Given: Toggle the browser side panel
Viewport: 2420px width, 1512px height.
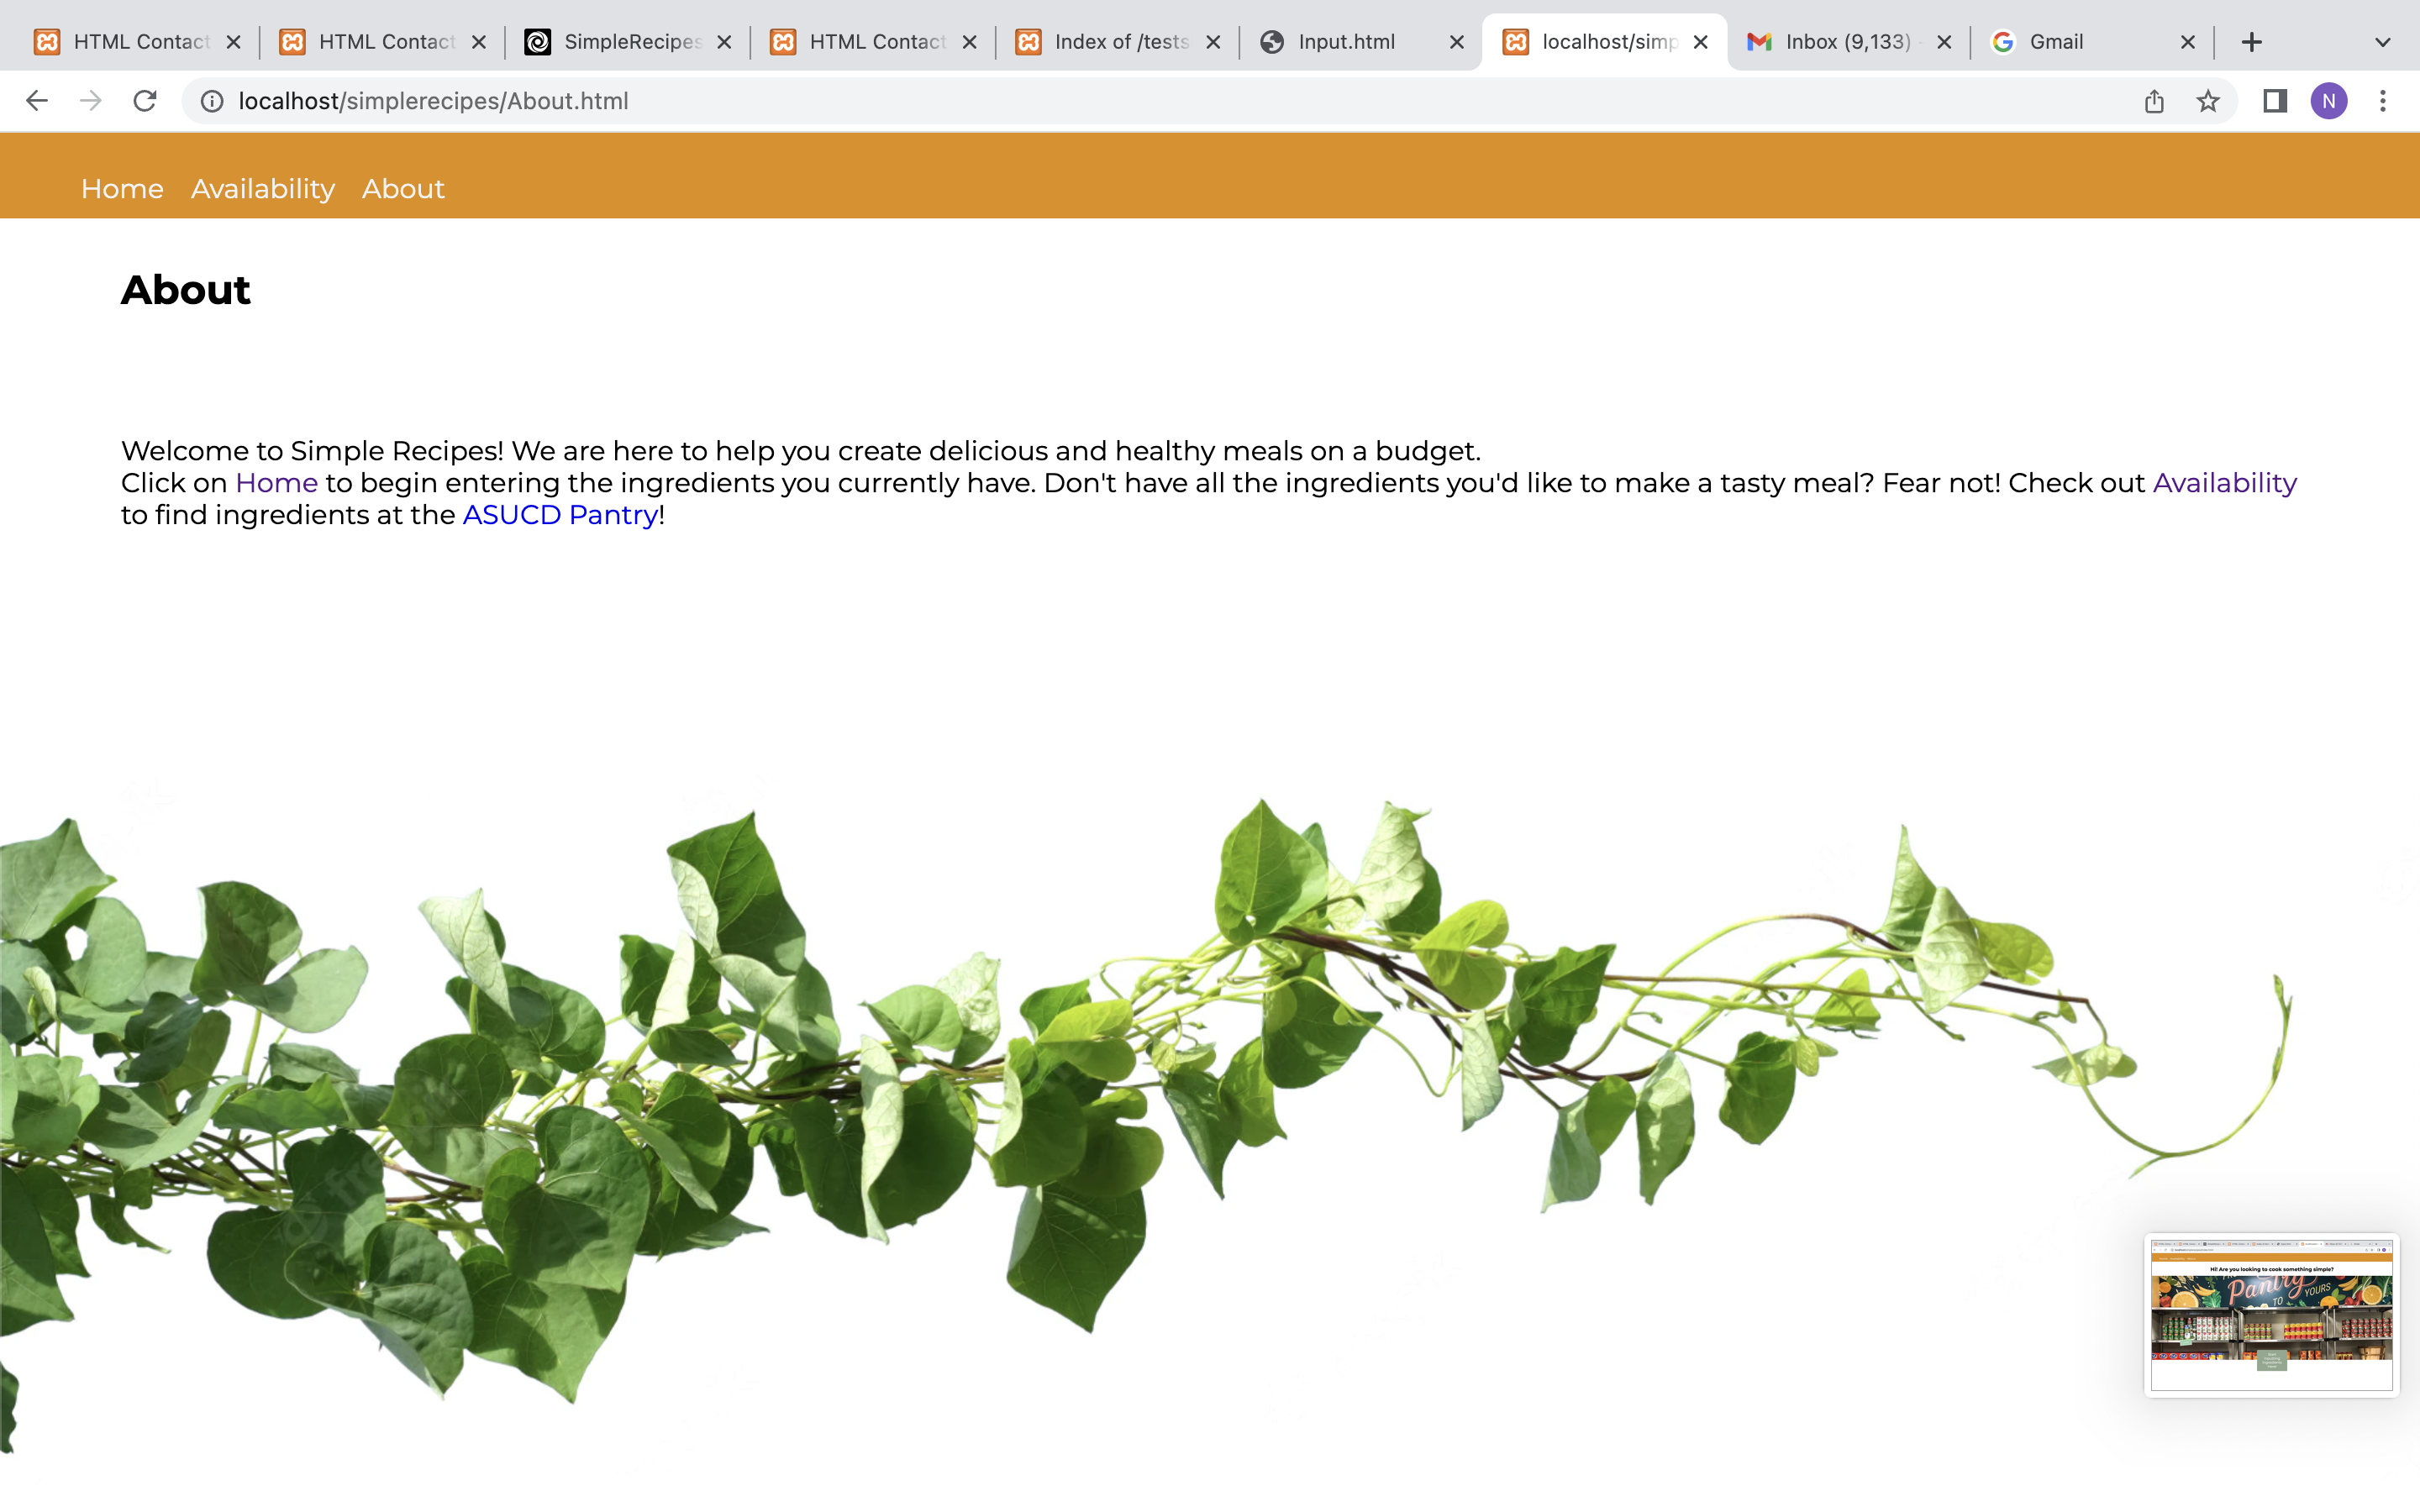Looking at the screenshot, I should [2275, 101].
